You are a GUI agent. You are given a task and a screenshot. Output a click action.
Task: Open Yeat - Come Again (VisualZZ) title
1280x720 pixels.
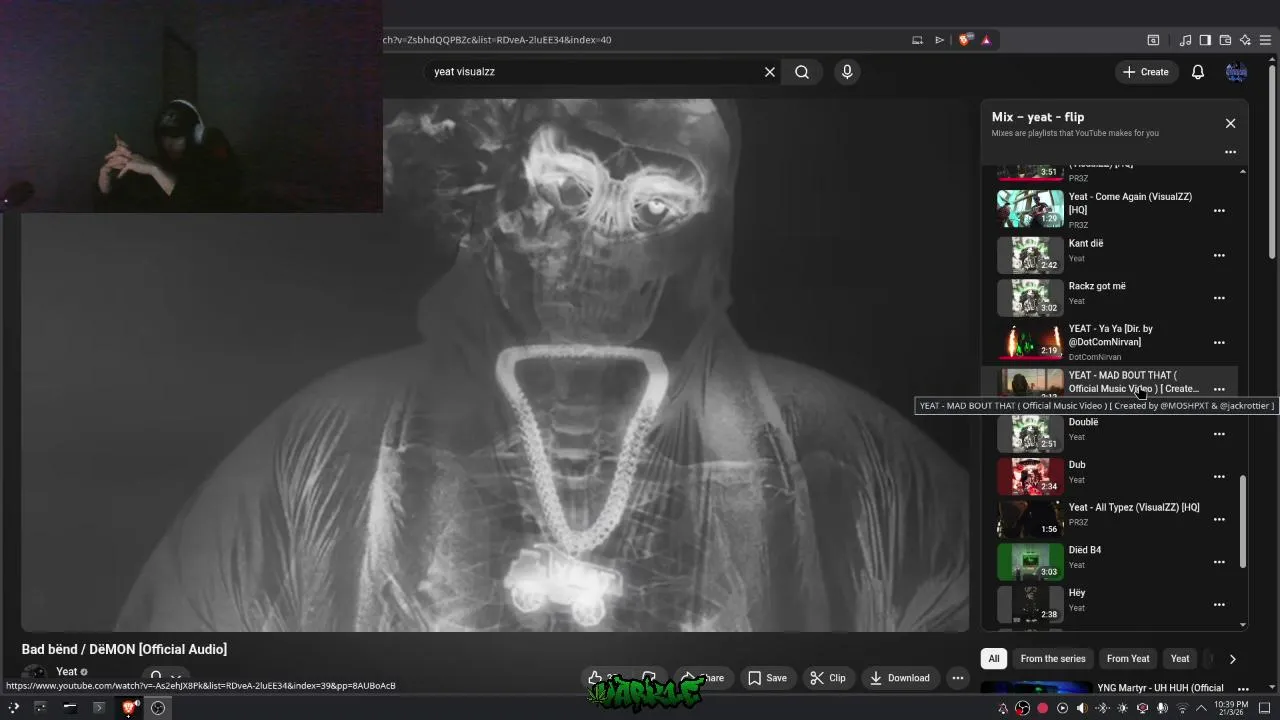pos(1130,203)
